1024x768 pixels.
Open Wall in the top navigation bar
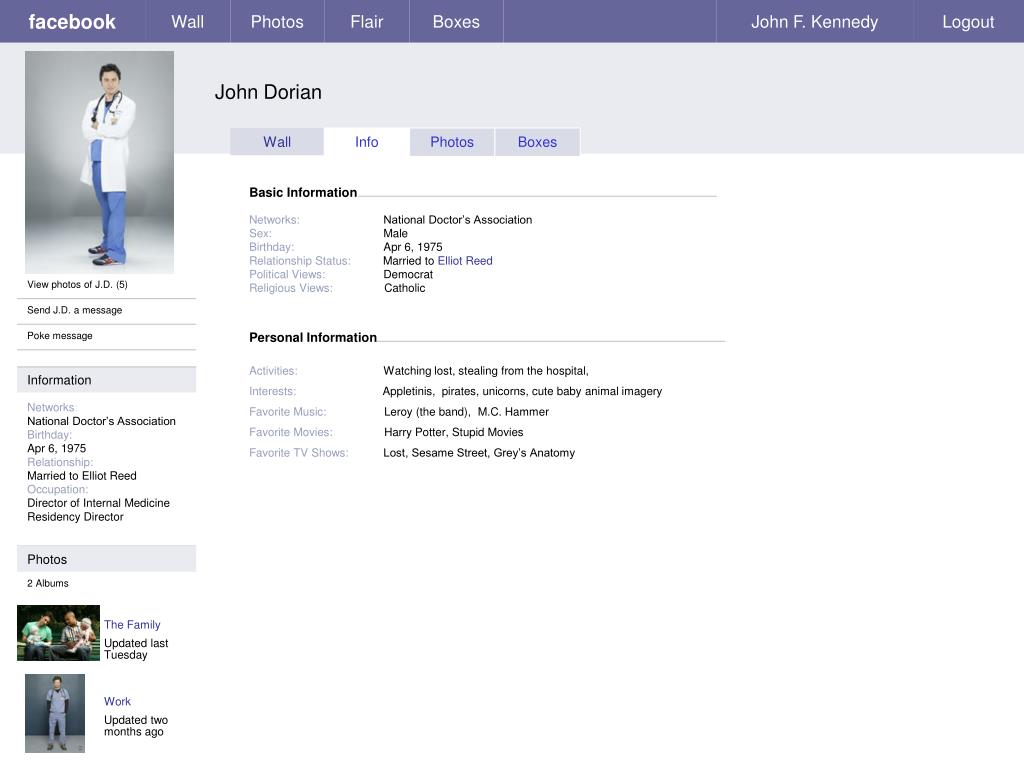coord(187,22)
